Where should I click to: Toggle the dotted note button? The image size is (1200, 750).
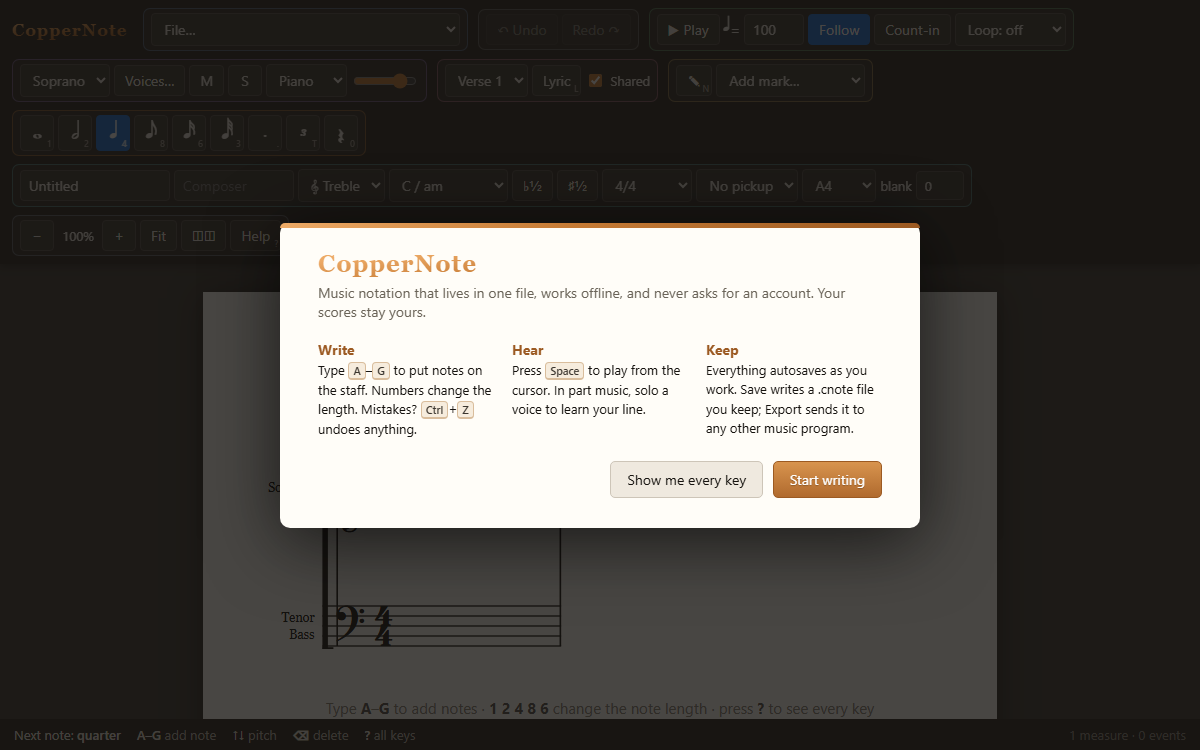tap(265, 132)
